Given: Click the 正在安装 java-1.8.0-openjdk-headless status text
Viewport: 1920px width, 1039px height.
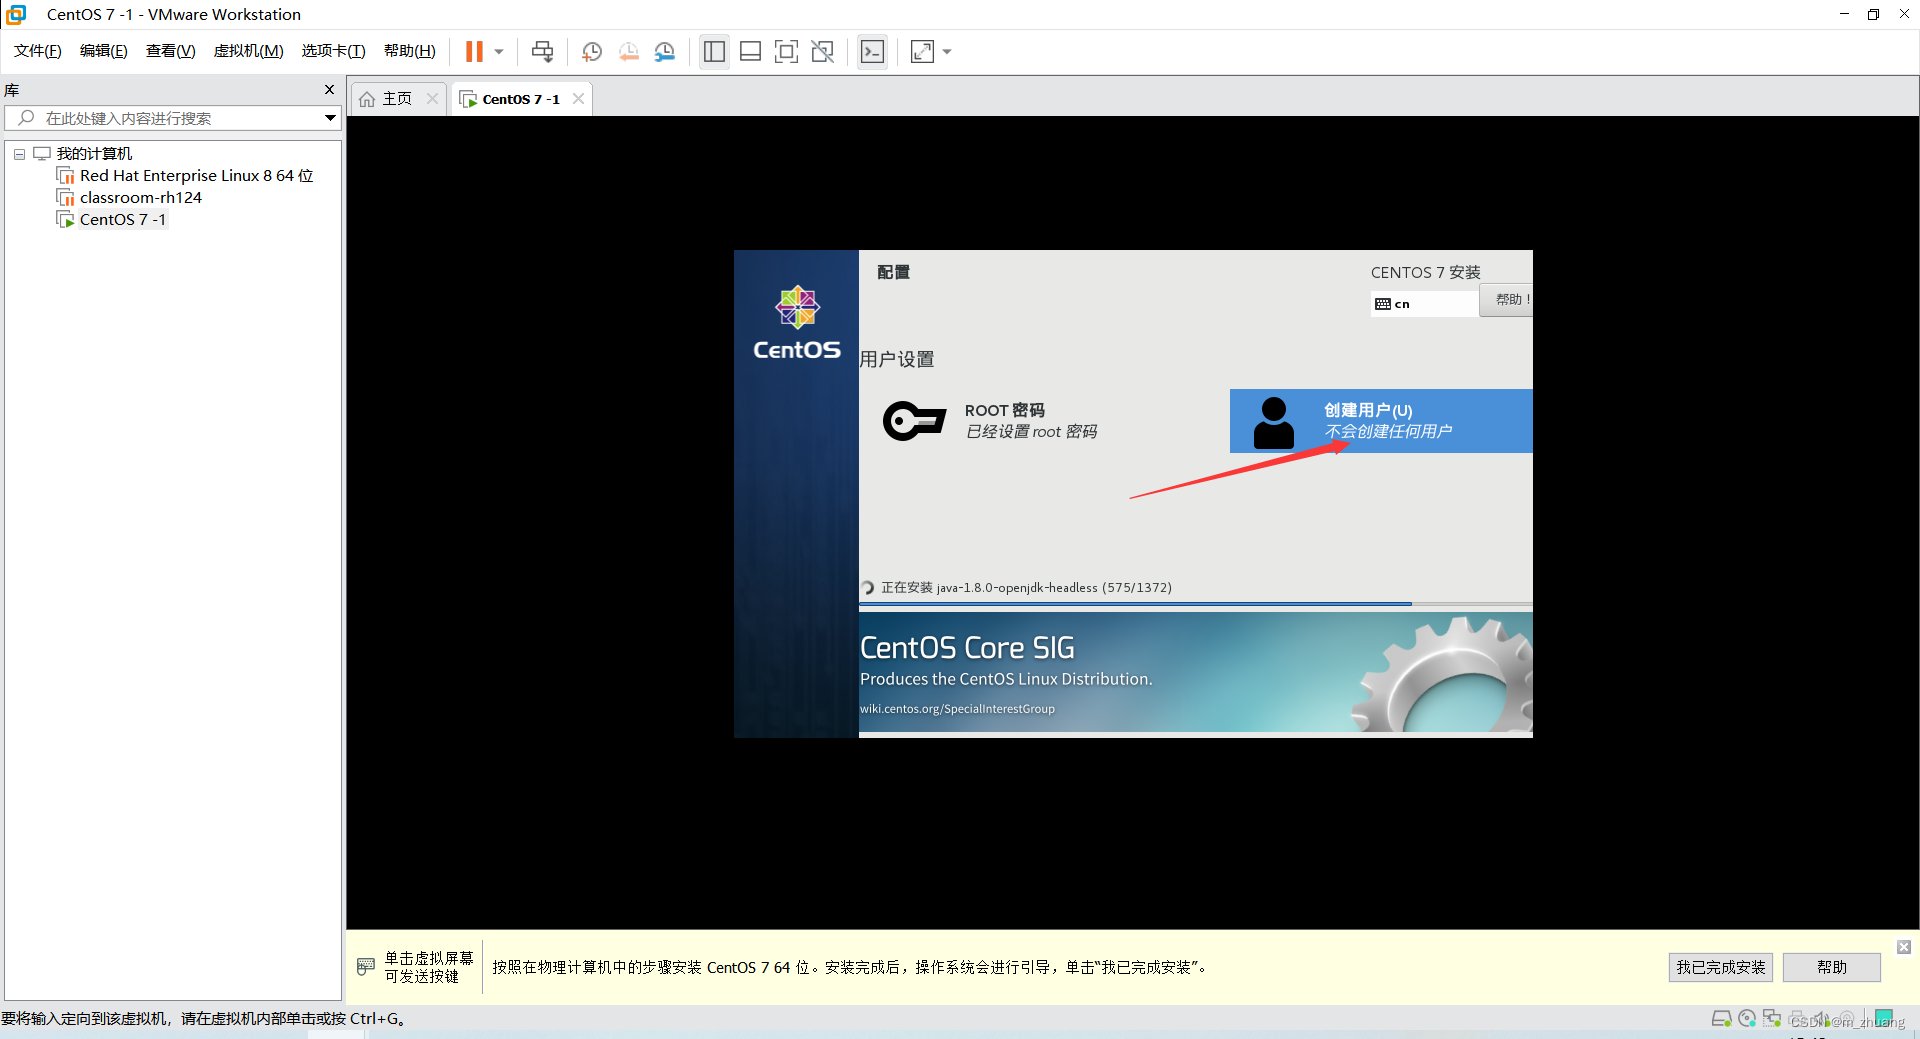Looking at the screenshot, I should 1026,588.
